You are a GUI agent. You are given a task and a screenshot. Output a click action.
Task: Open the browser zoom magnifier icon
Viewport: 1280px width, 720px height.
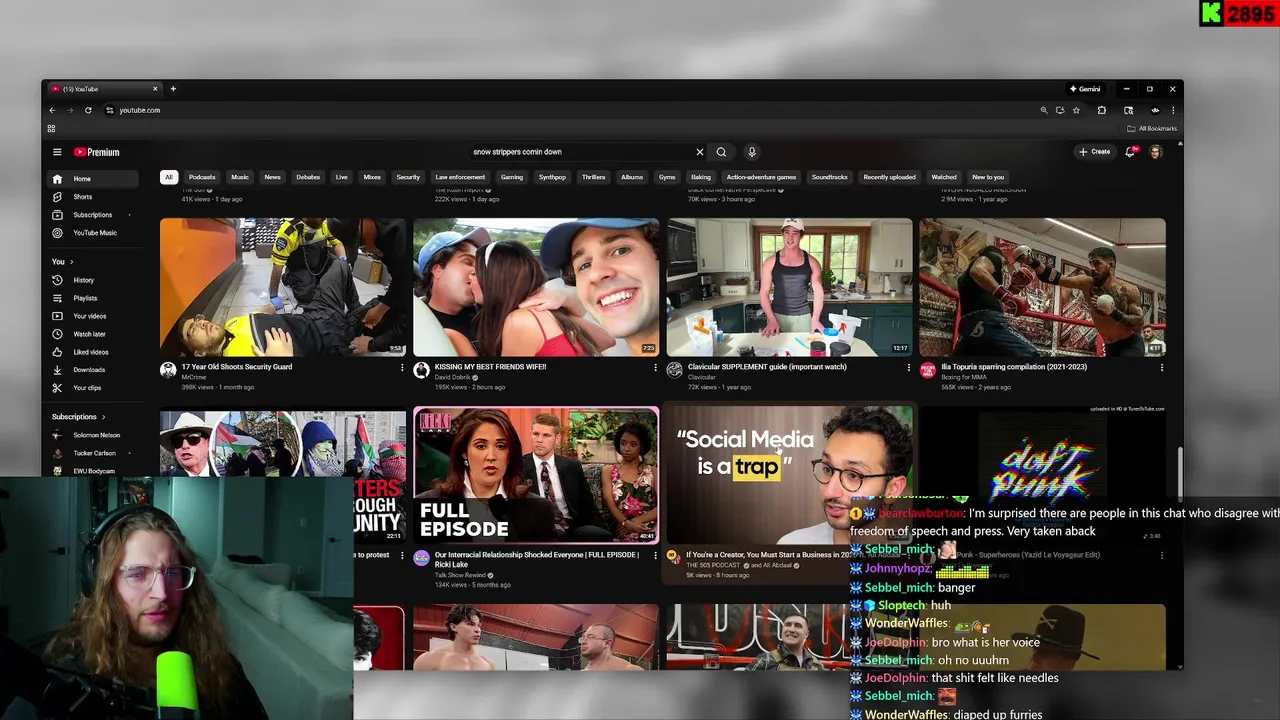coord(1043,110)
